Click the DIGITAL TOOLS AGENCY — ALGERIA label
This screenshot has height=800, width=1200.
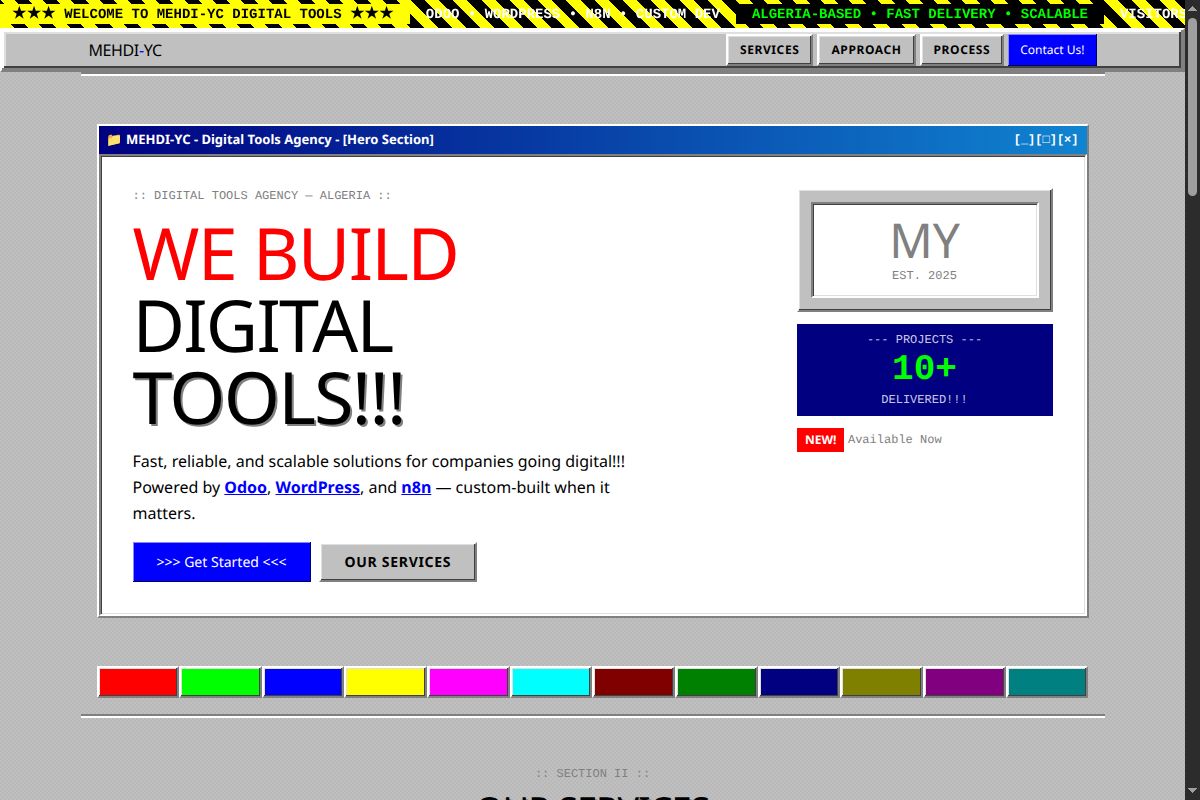click(262, 196)
